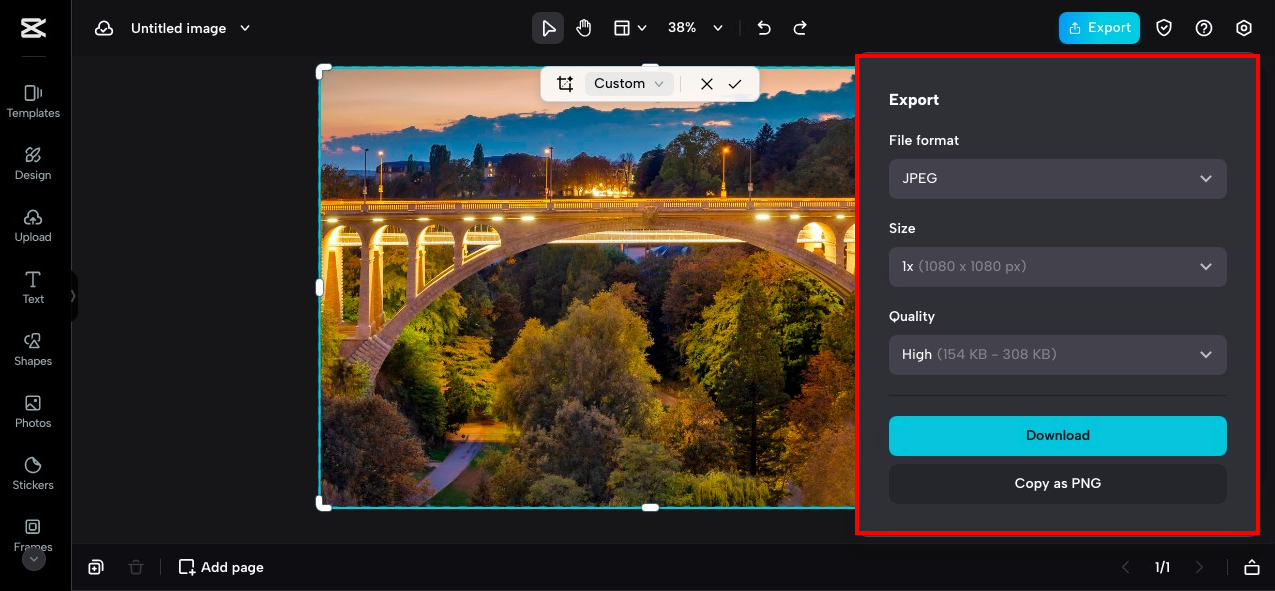The width and height of the screenshot is (1275, 591).
Task: Open the Upload panel
Action: 33,225
